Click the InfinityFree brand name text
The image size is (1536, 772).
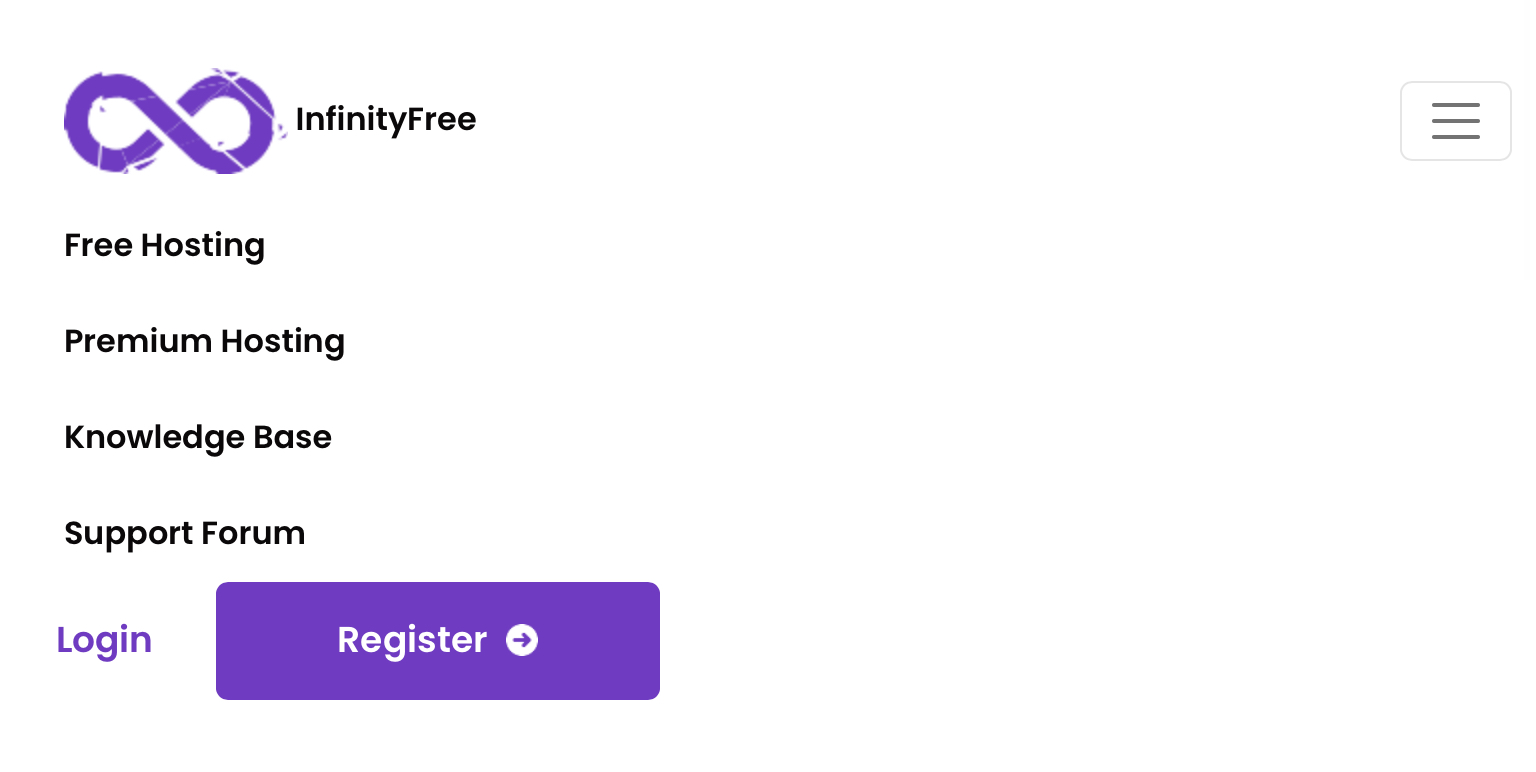[x=385, y=120]
